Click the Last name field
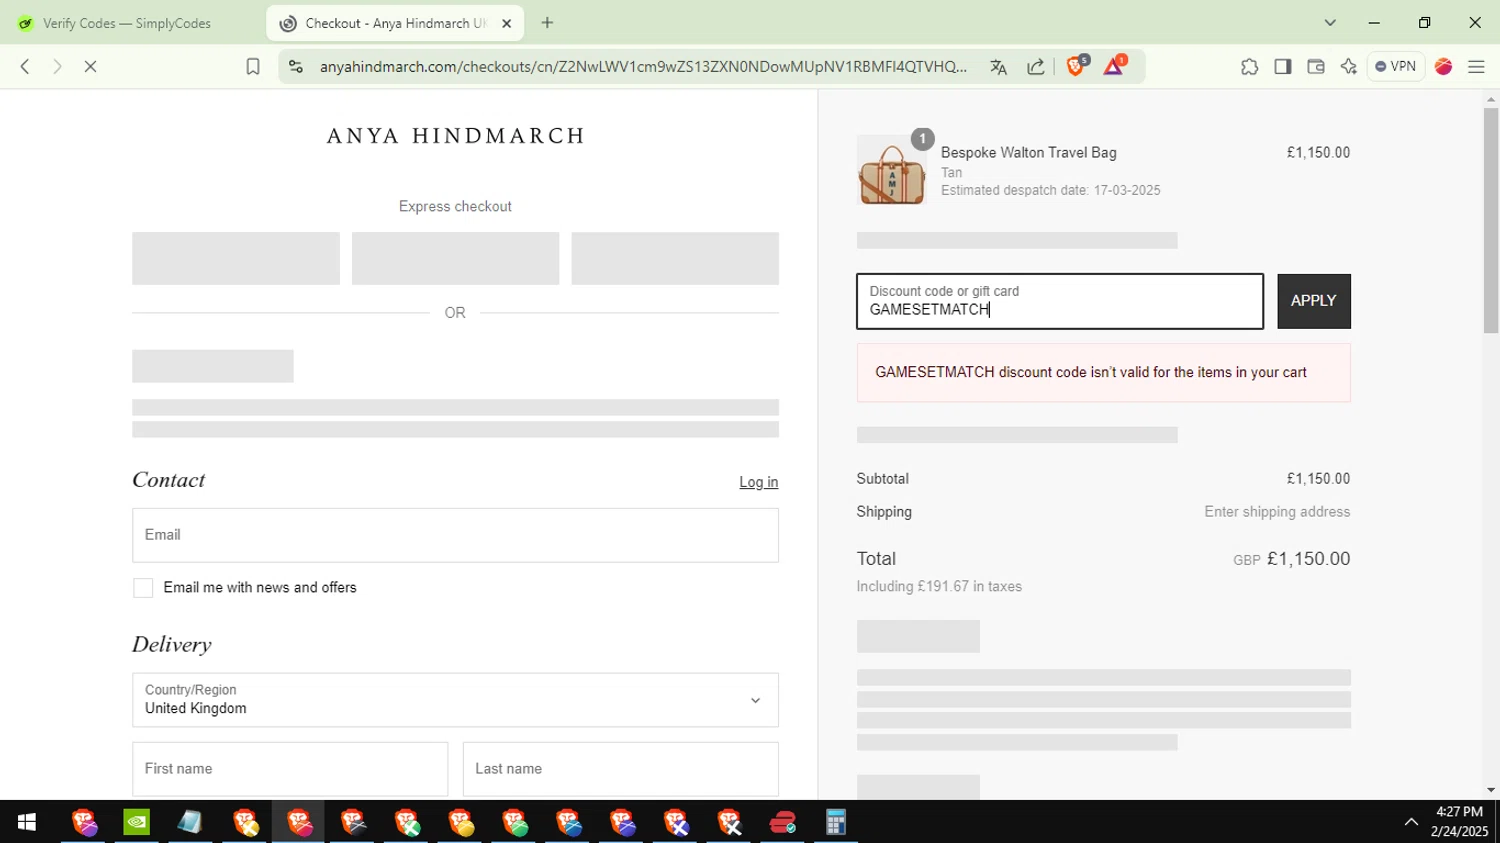1500x843 pixels. tap(620, 769)
